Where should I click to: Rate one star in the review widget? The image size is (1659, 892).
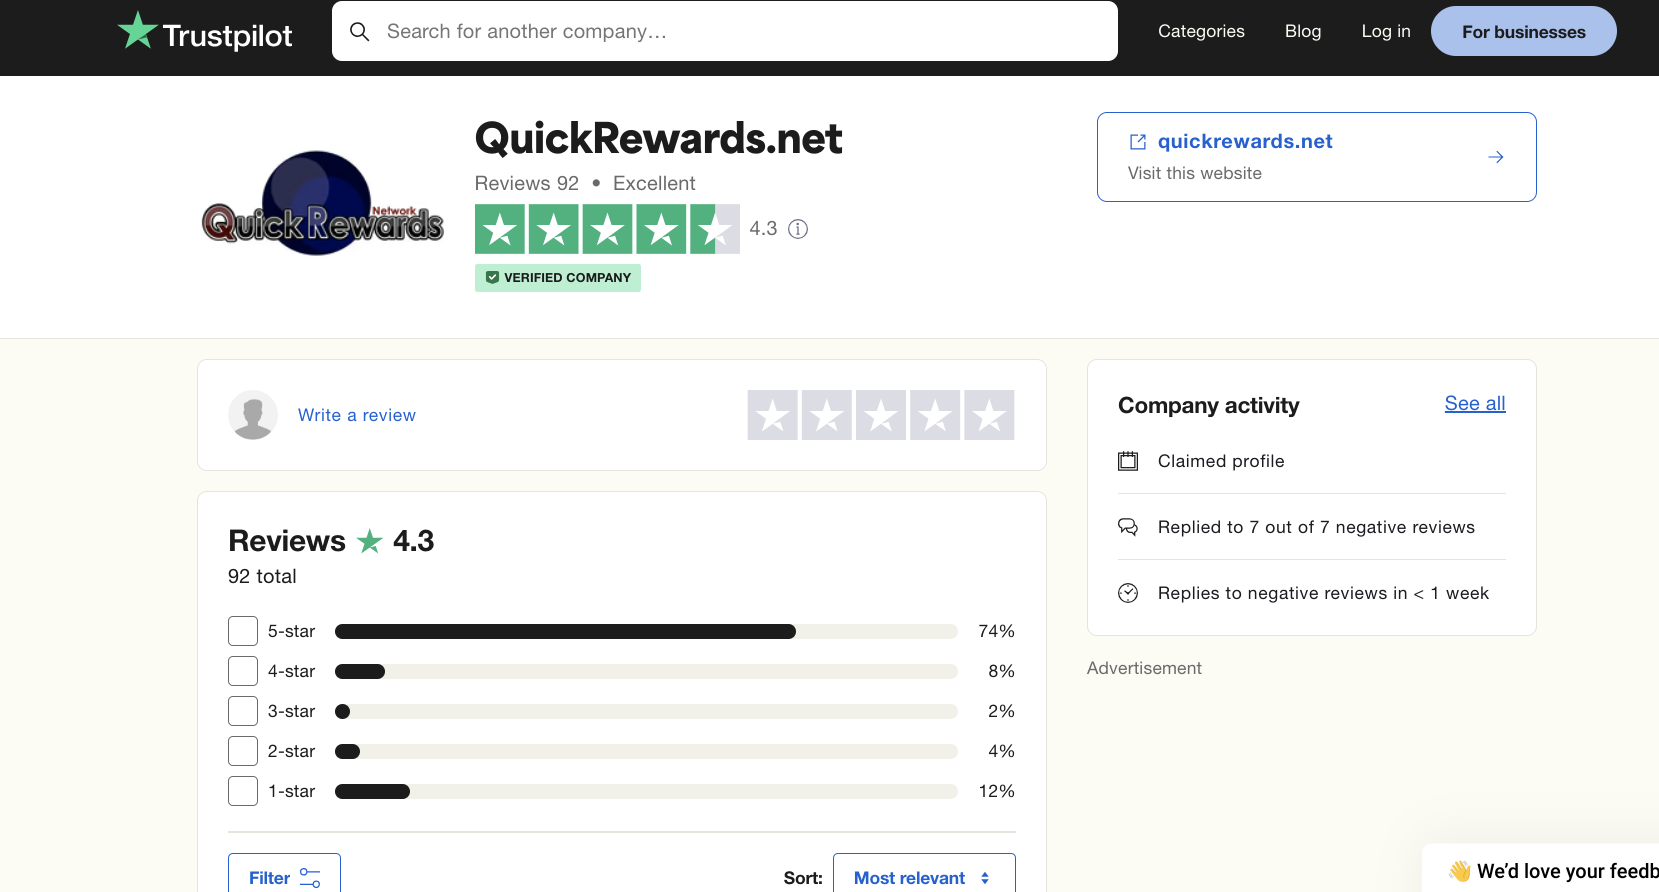pos(773,415)
